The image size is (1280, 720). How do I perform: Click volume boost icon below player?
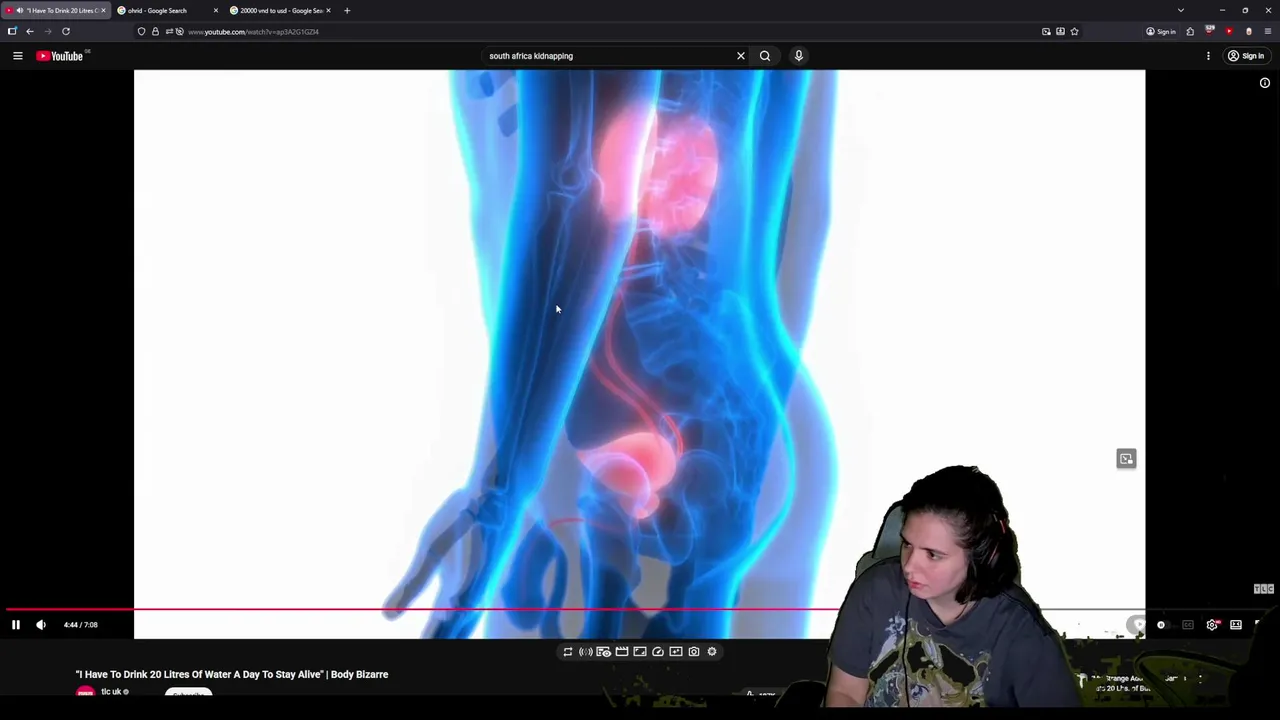tap(586, 652)
